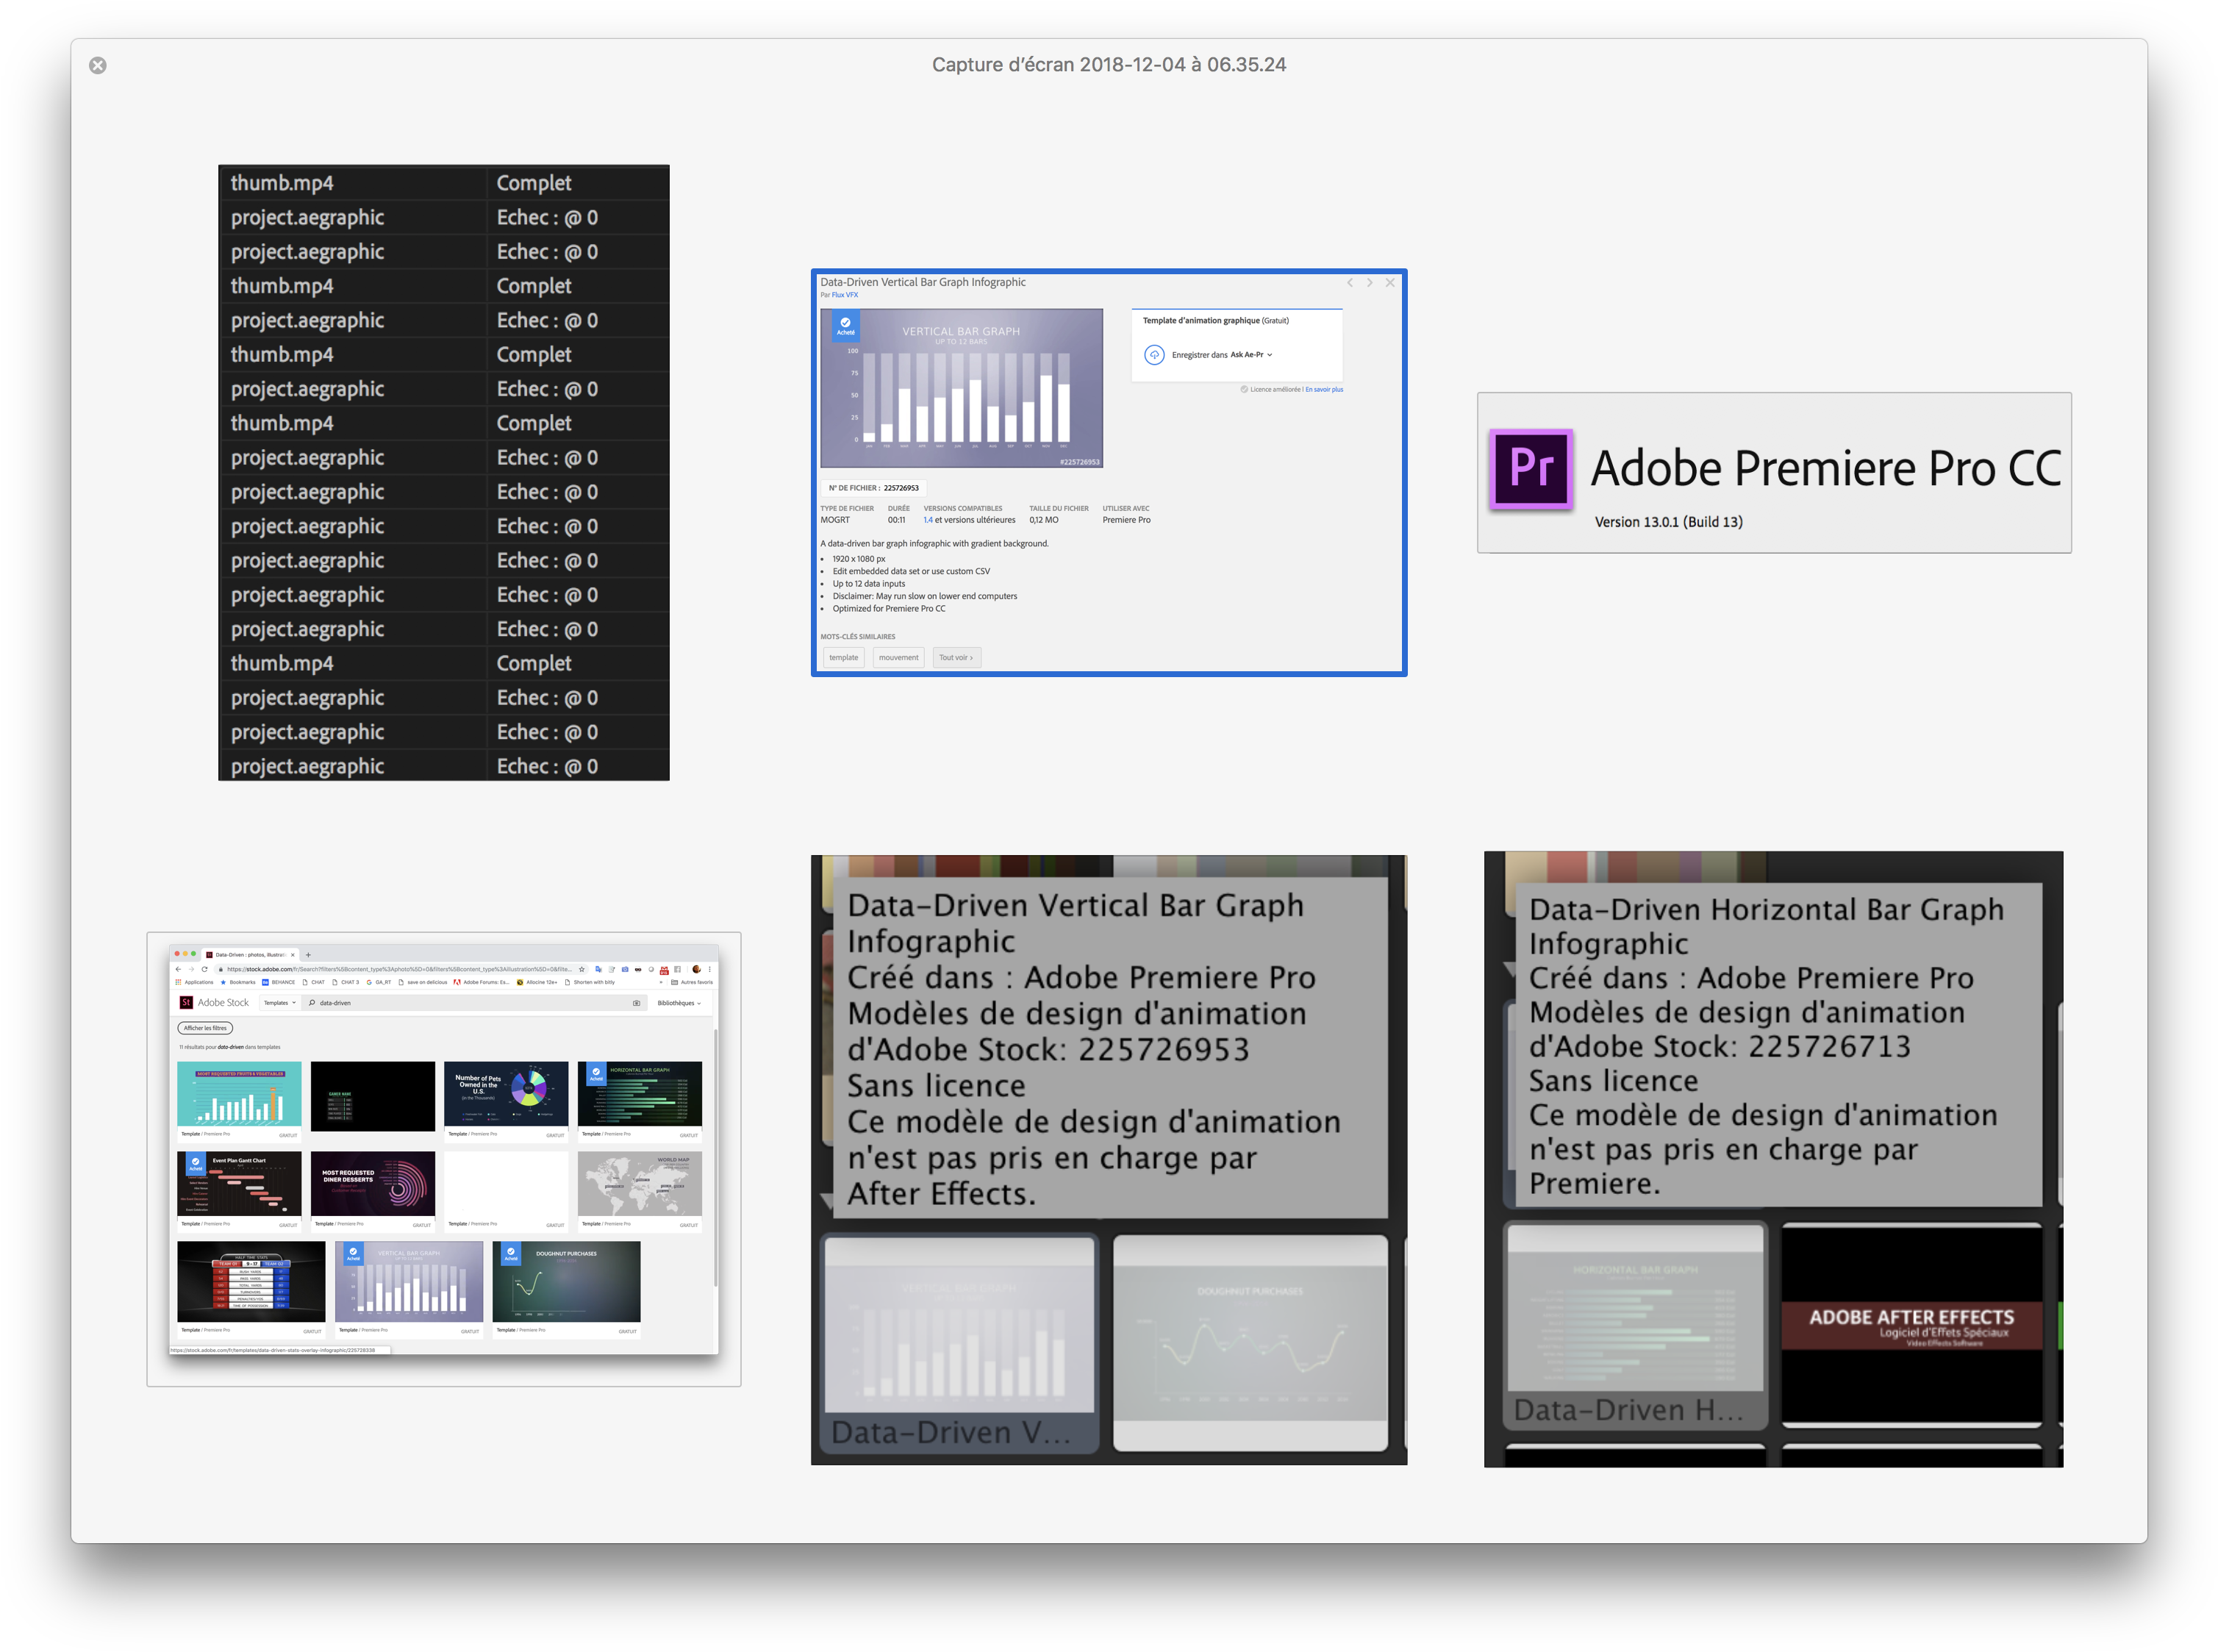Click the cloud save icon beside 'Enregistrer dans'
2218x1652 pixels.
click(x=1154, y=355)
